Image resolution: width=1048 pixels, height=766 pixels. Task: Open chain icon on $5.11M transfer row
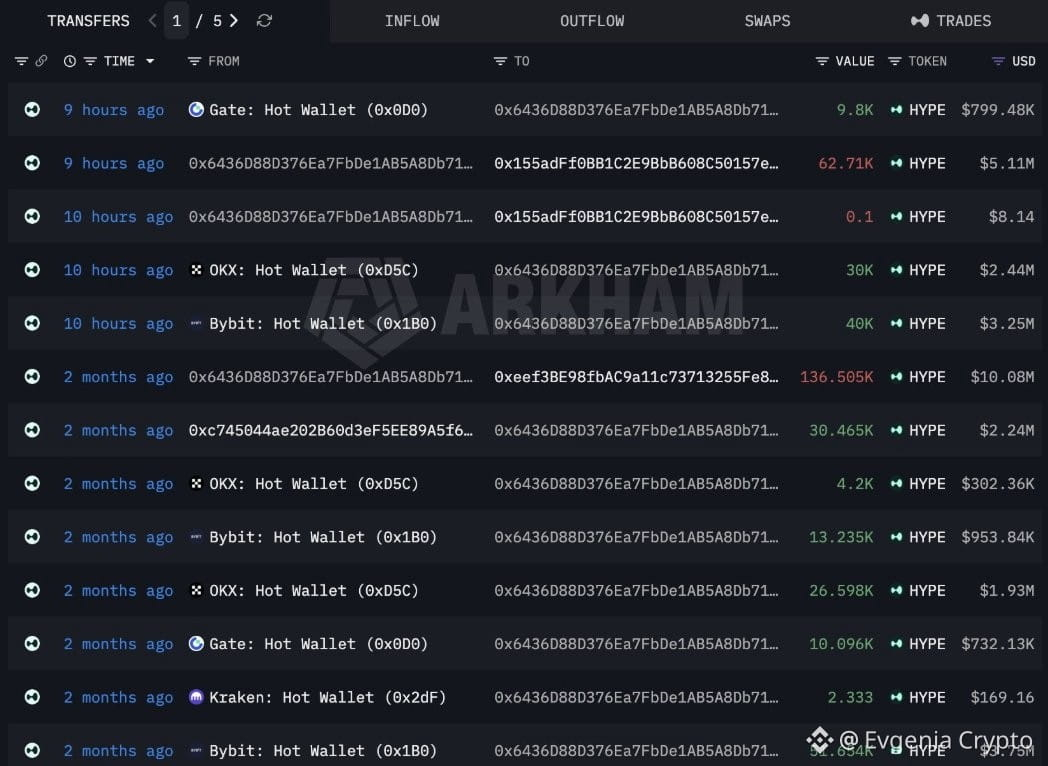32,163
